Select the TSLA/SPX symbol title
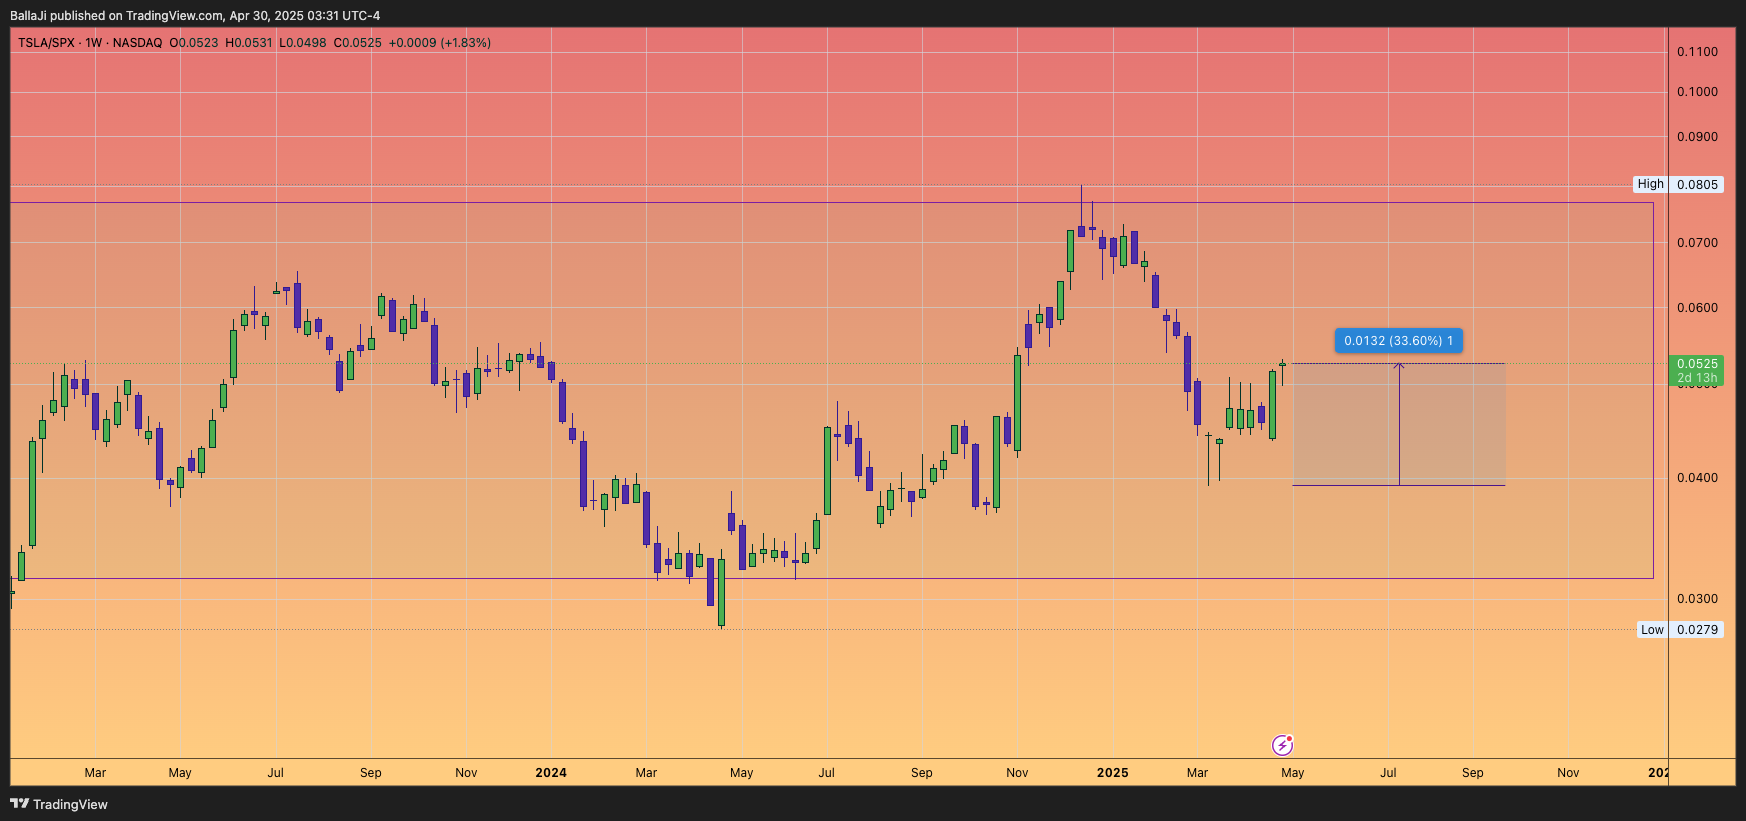The width and height of the screenshot is (1746, 821). [46, 43]
